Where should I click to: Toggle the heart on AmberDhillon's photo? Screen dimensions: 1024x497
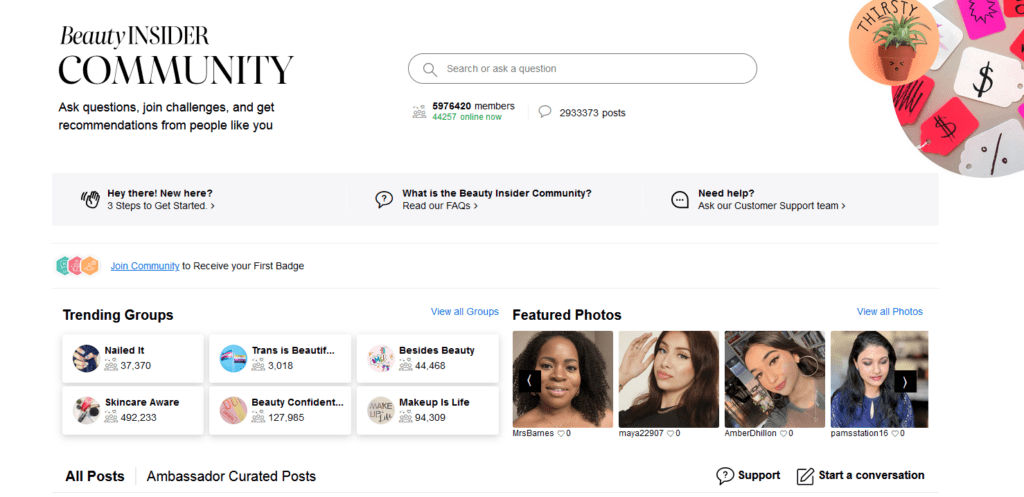(783, 434)
